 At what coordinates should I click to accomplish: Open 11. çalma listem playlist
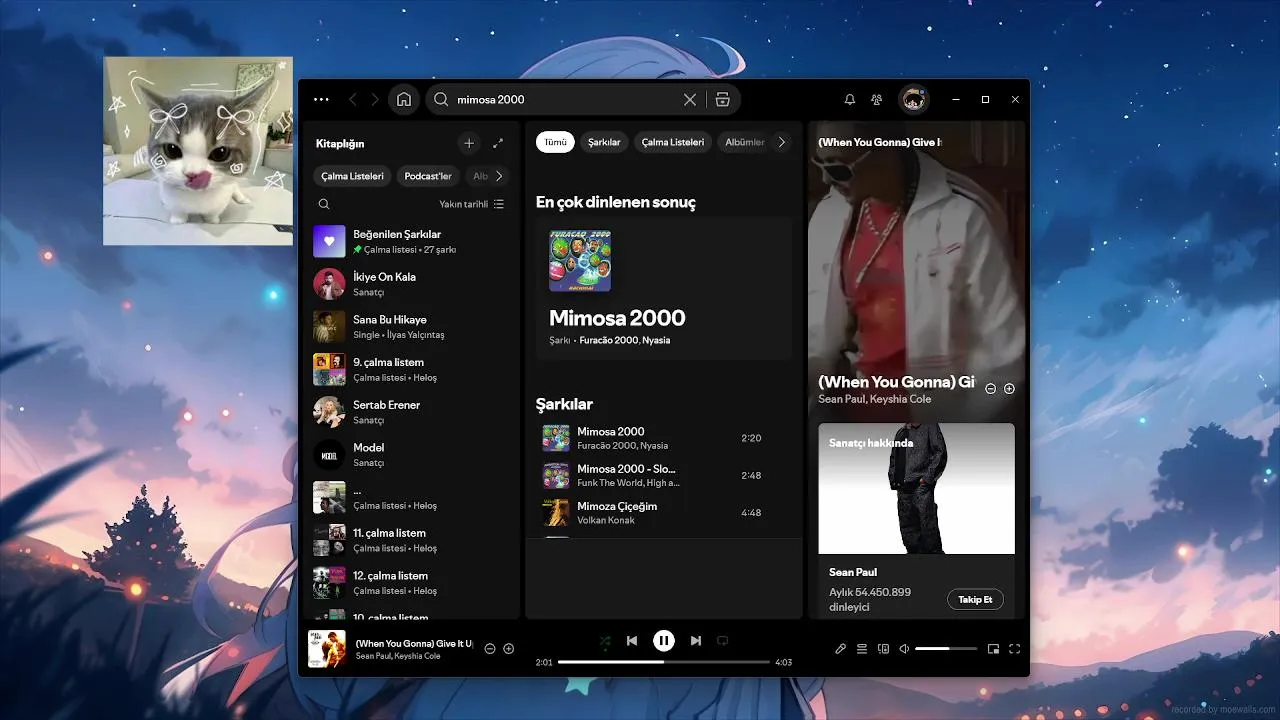410,540
